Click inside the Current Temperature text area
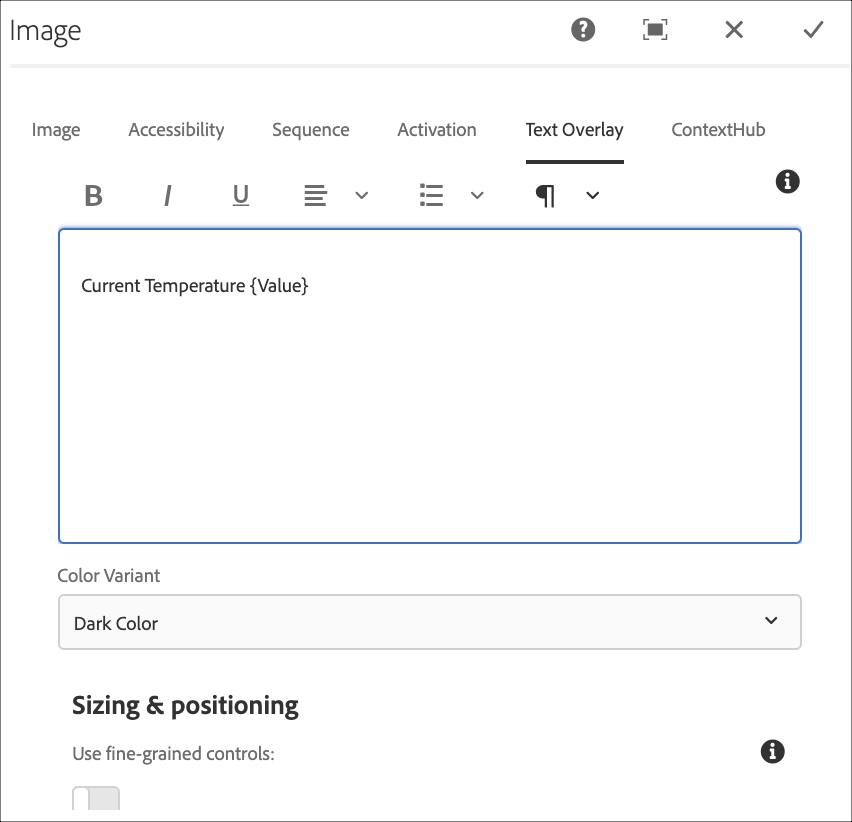Image resolution: width=852 pixels, height=822 pixels. point(430,400)
